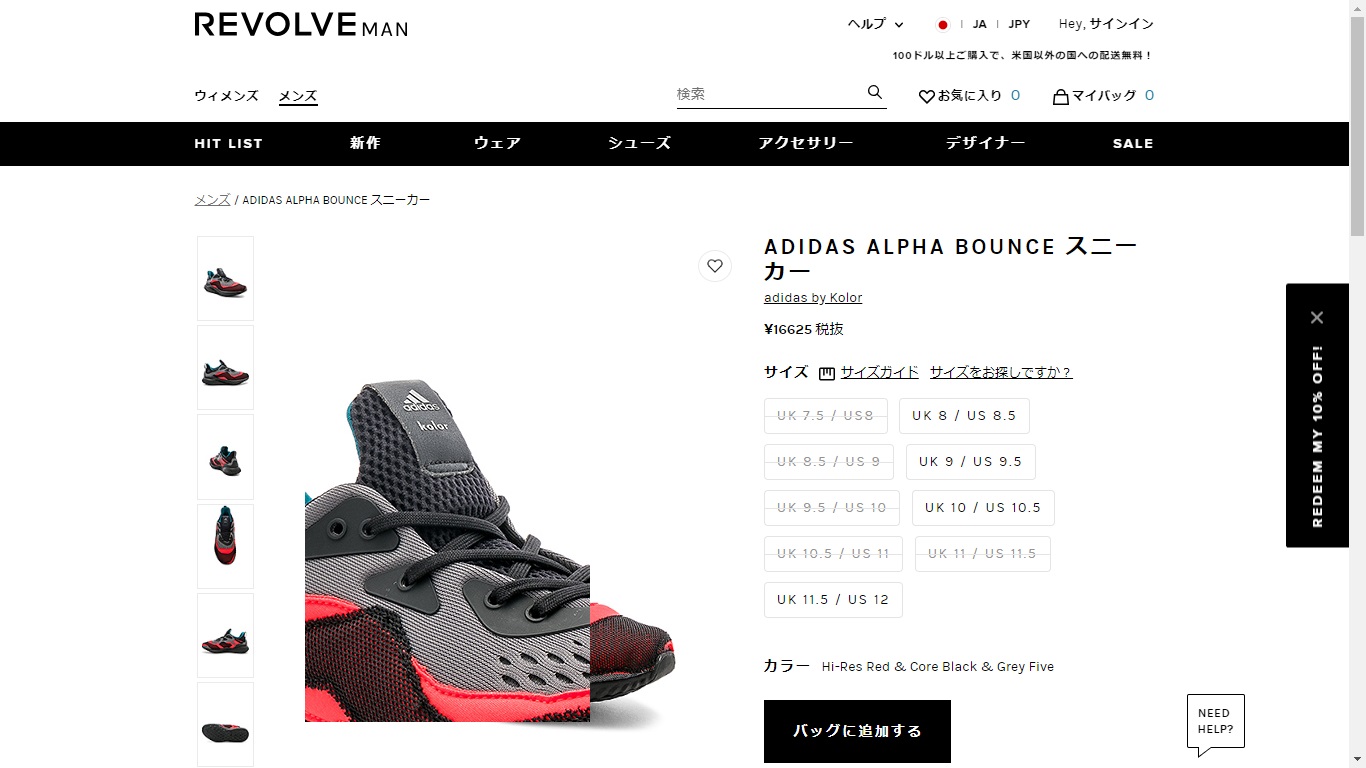Screen dimensions: 1366x768
Task: Expand the ヘルプ help dropdown
Action: pyautogui.click(x=875, y=24)
